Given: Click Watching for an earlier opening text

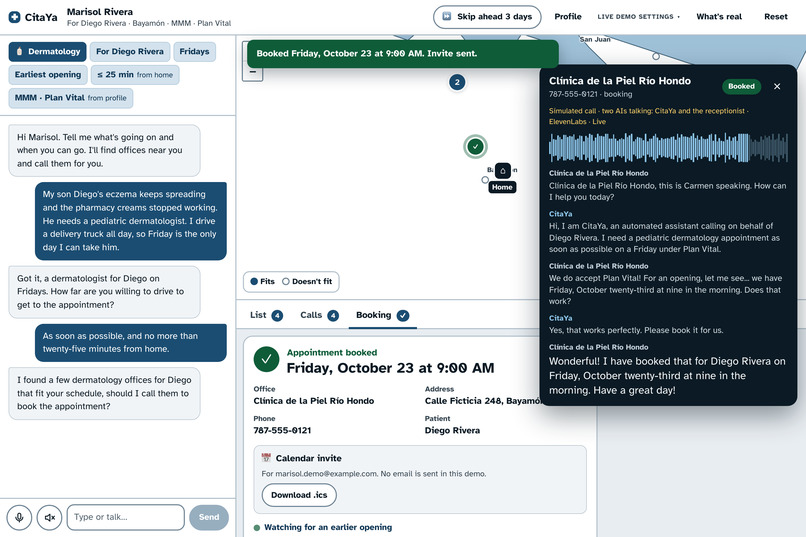Looking at the screenshot, I should 328,527.
